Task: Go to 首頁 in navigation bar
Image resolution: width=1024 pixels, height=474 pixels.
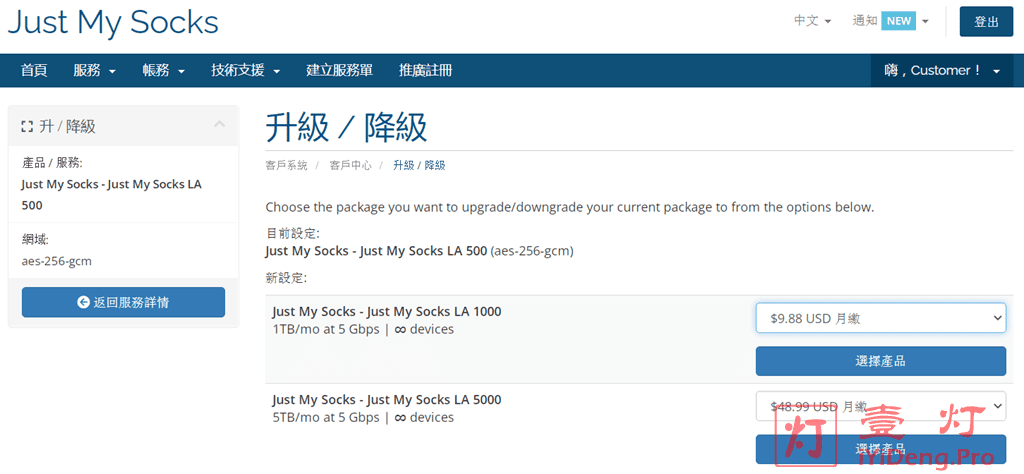Action: [x=34, y=71]
